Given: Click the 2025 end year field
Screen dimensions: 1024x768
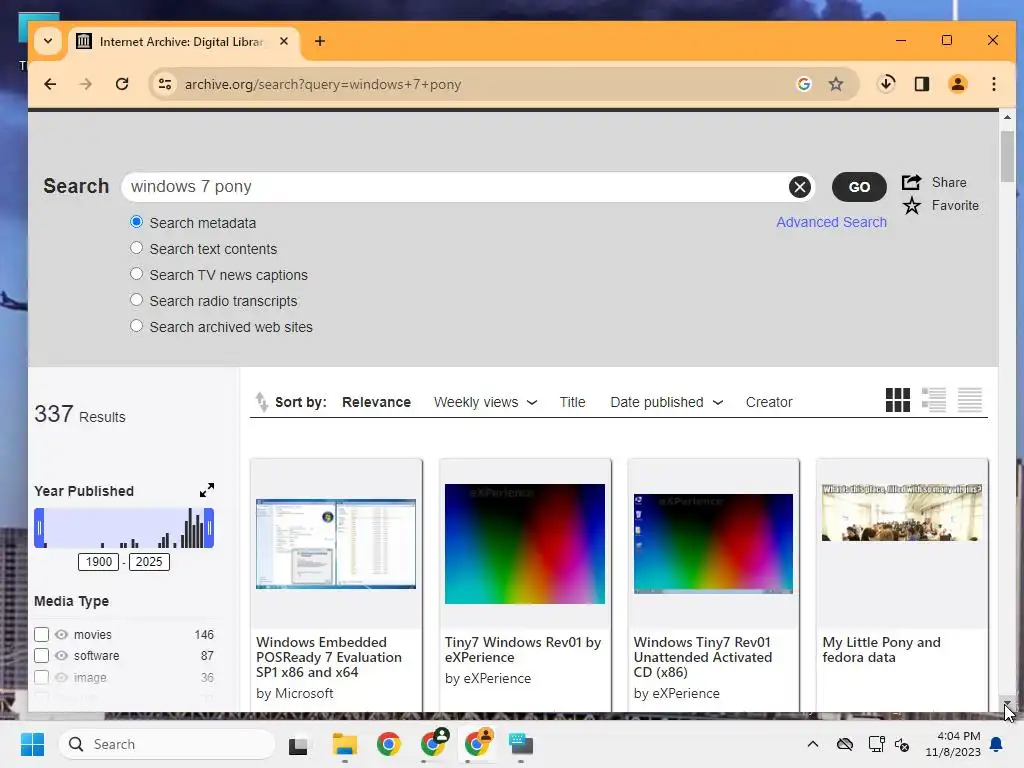Looking at the screenshot, I should (149, 562).
